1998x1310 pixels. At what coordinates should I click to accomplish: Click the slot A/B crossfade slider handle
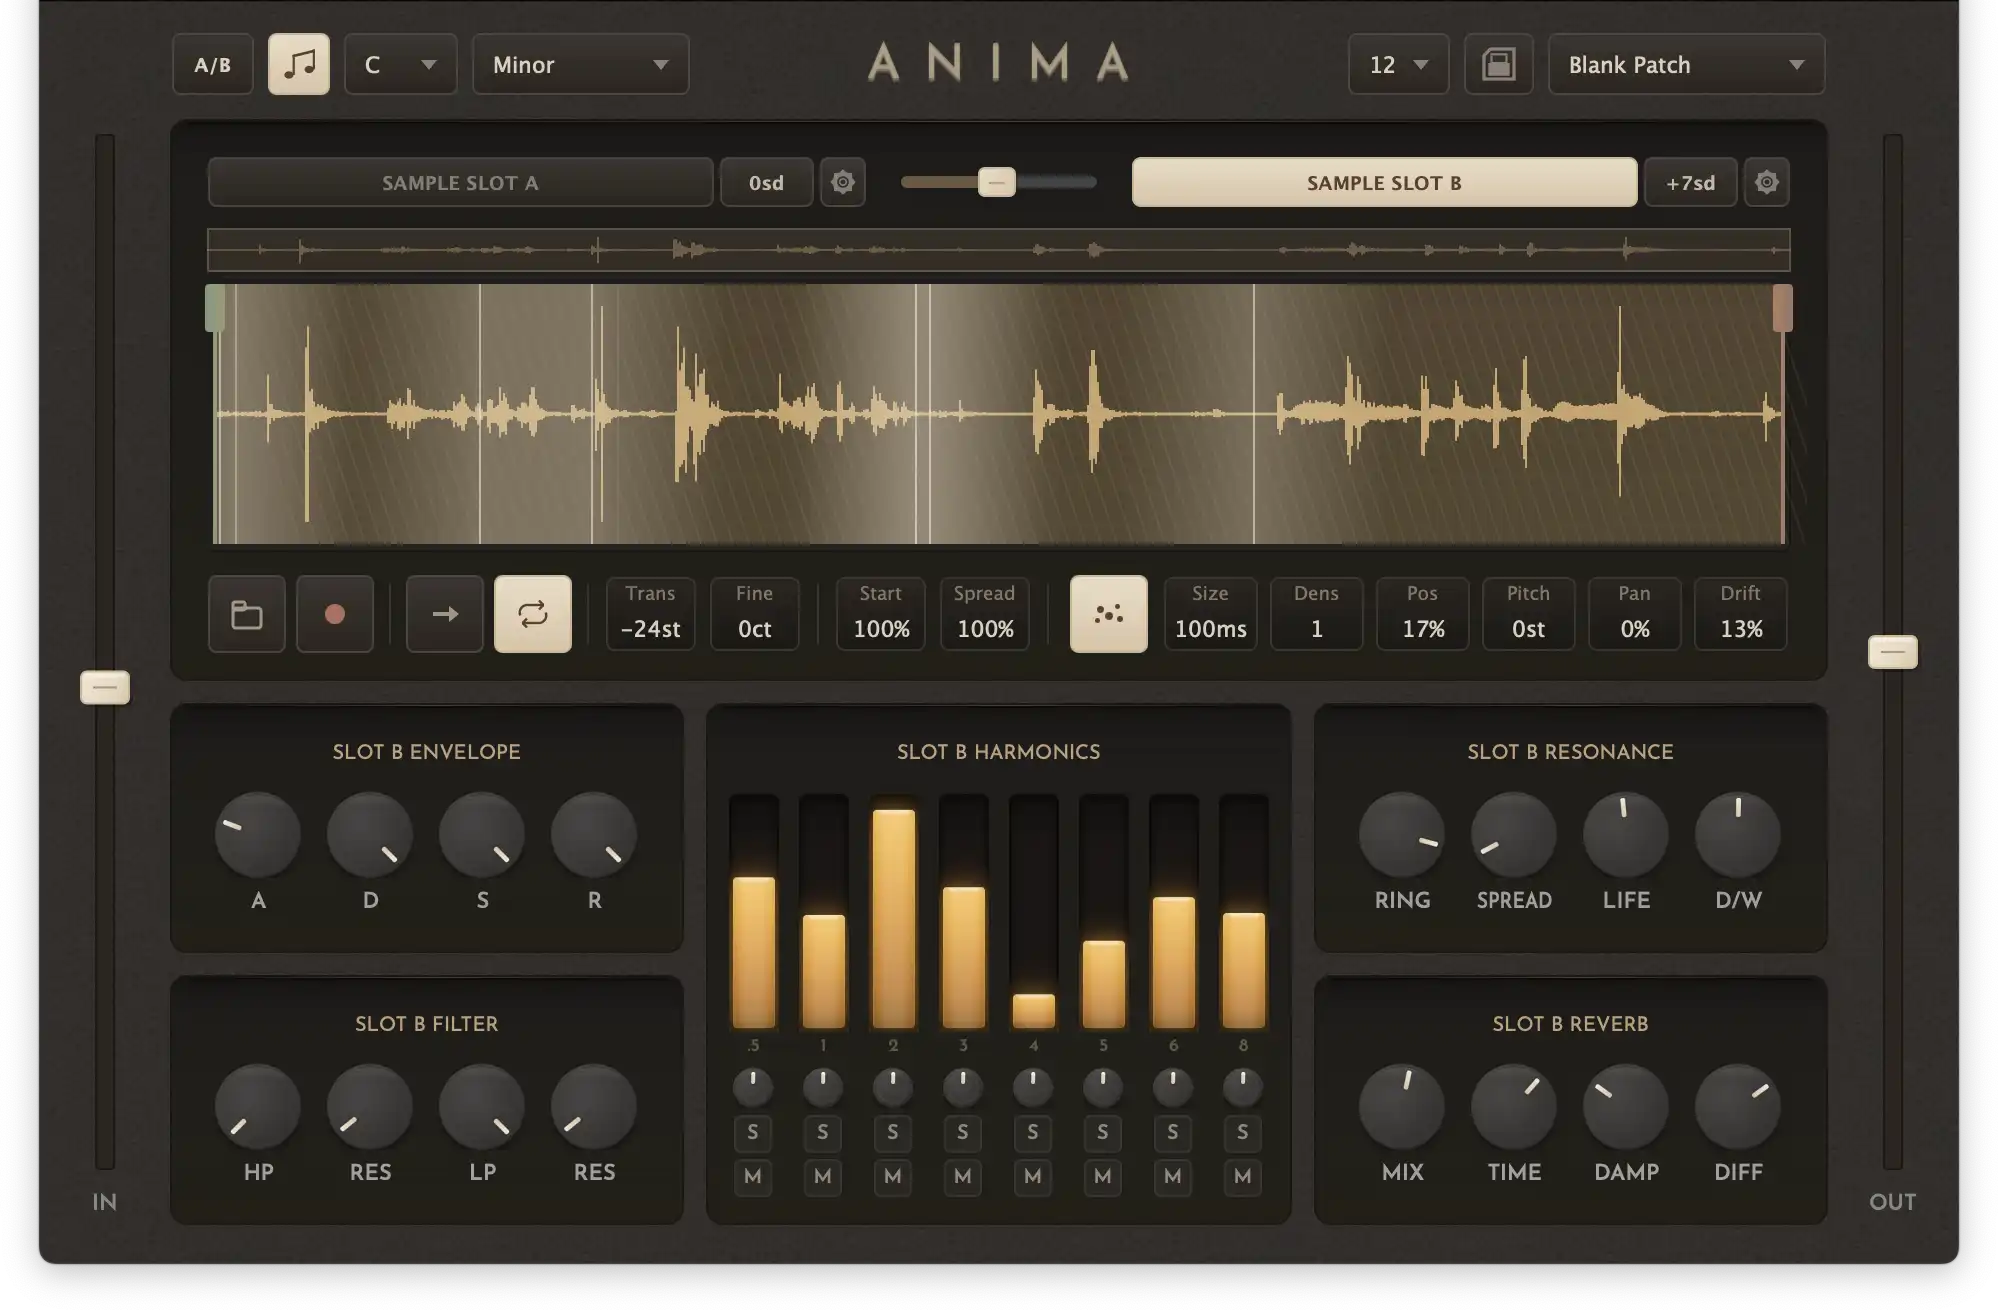pos(996,182)
